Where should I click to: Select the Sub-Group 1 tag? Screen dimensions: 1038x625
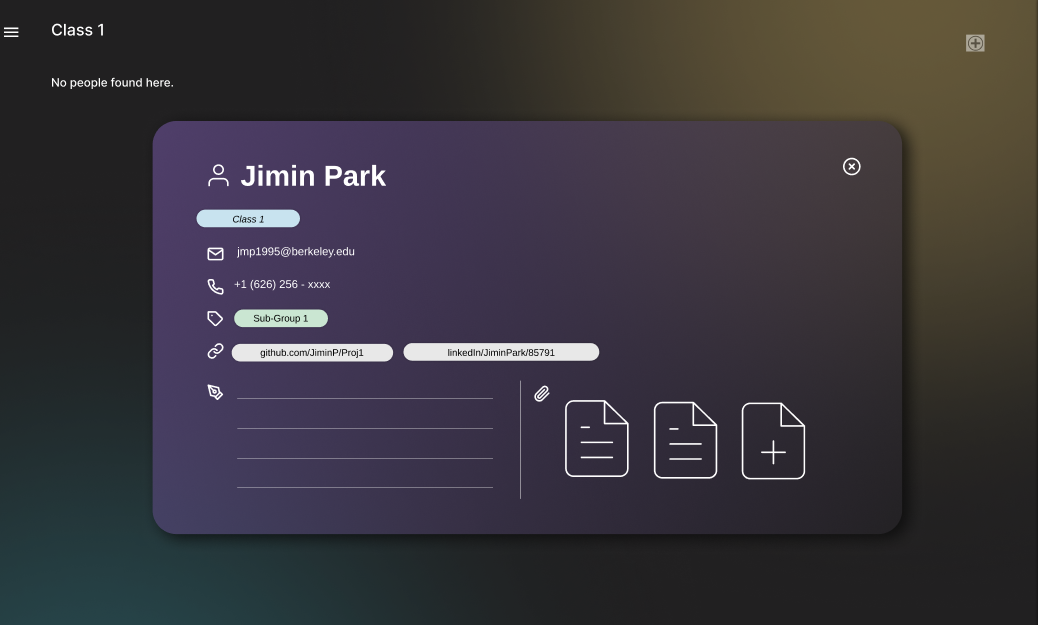click(281, 318)
